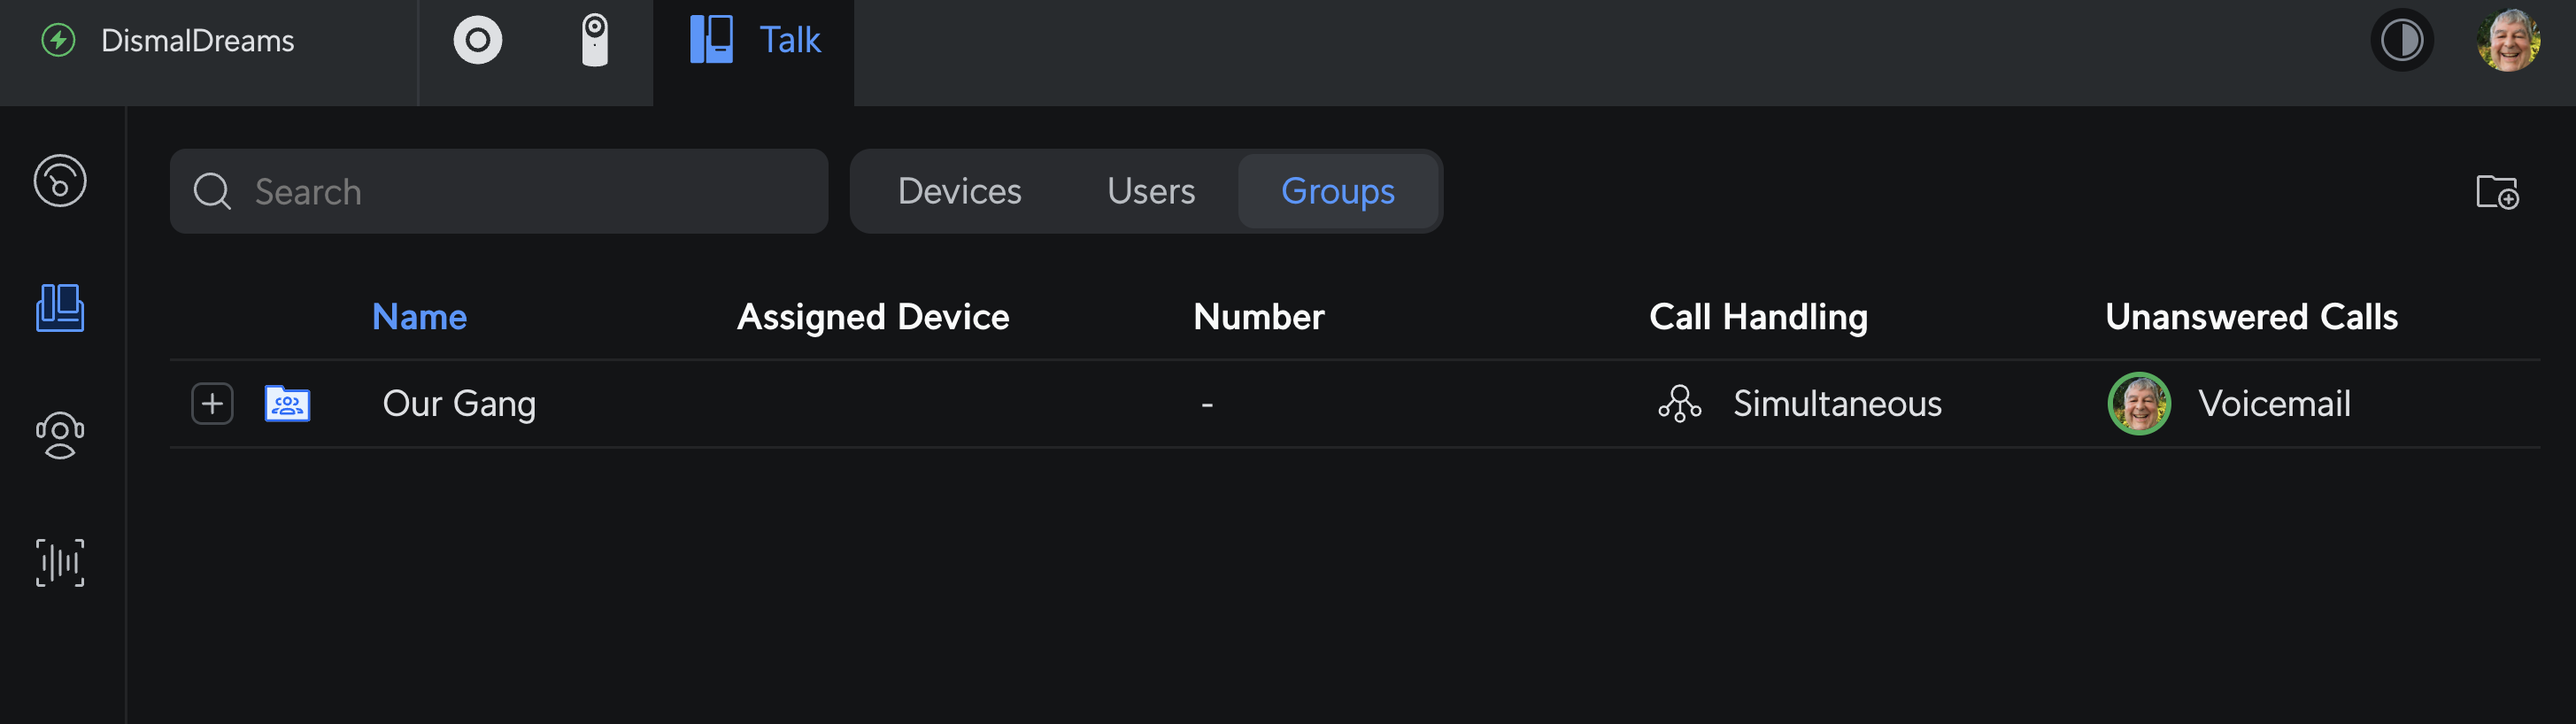Open the operator headset sidebar icon

pyautogui.click(x=60, y=435)
